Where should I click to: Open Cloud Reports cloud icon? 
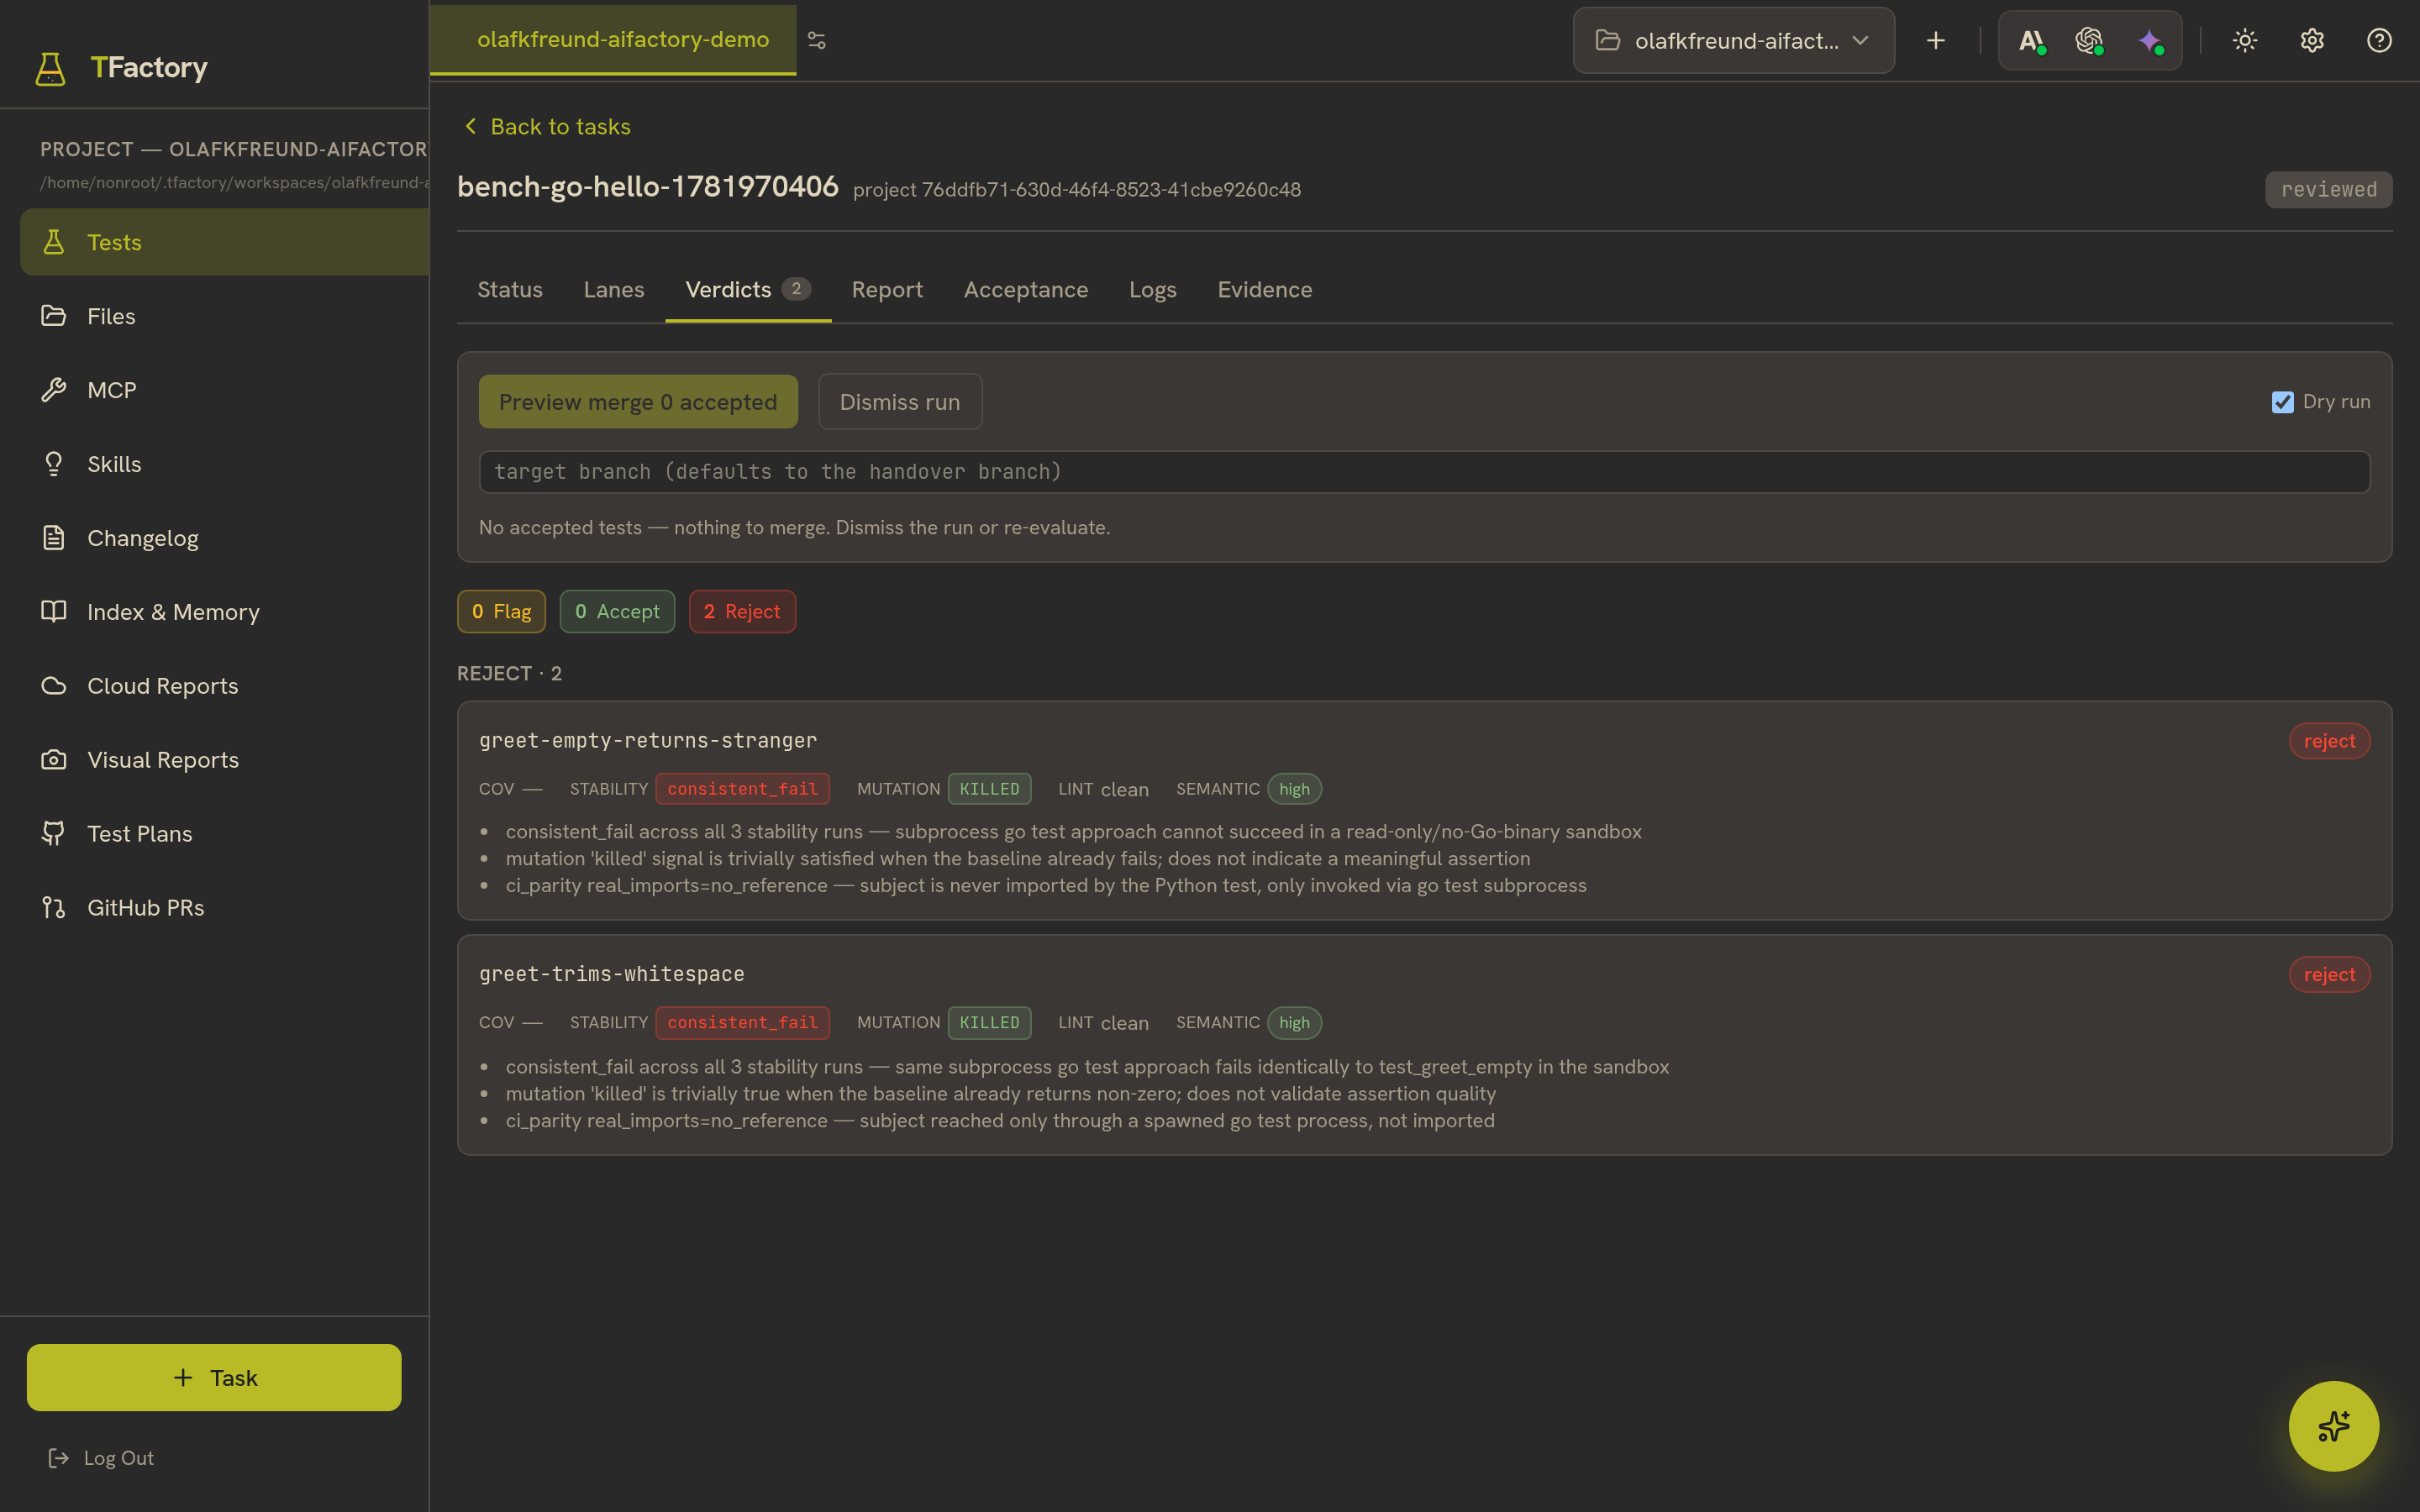(x=54, y=686)
